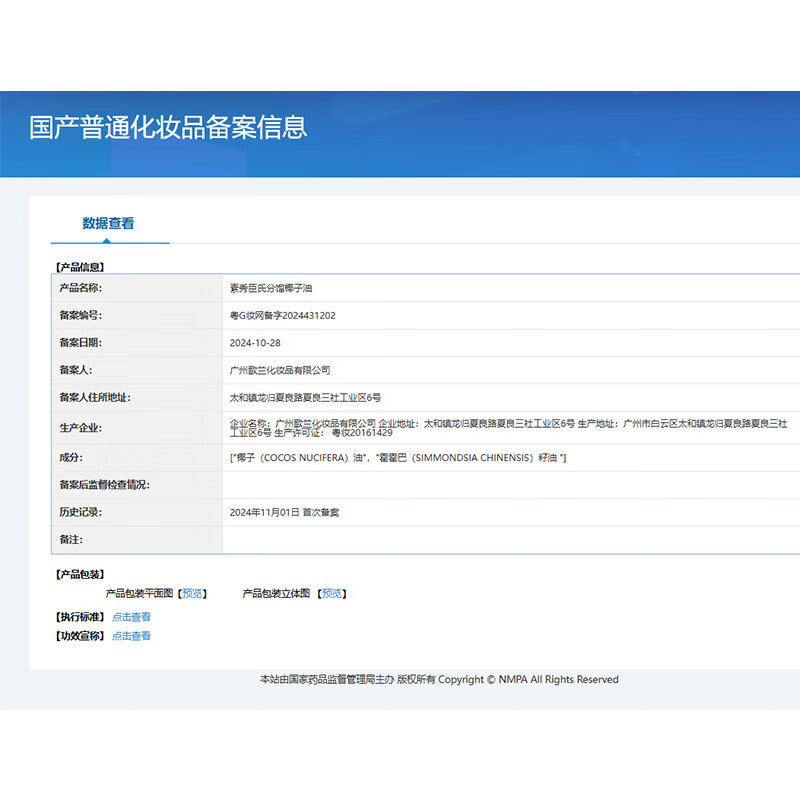The image size is (800, 800).
Task: Select filer 广州歌兰化妆品有限公司
Action: [x=280, y=370]
